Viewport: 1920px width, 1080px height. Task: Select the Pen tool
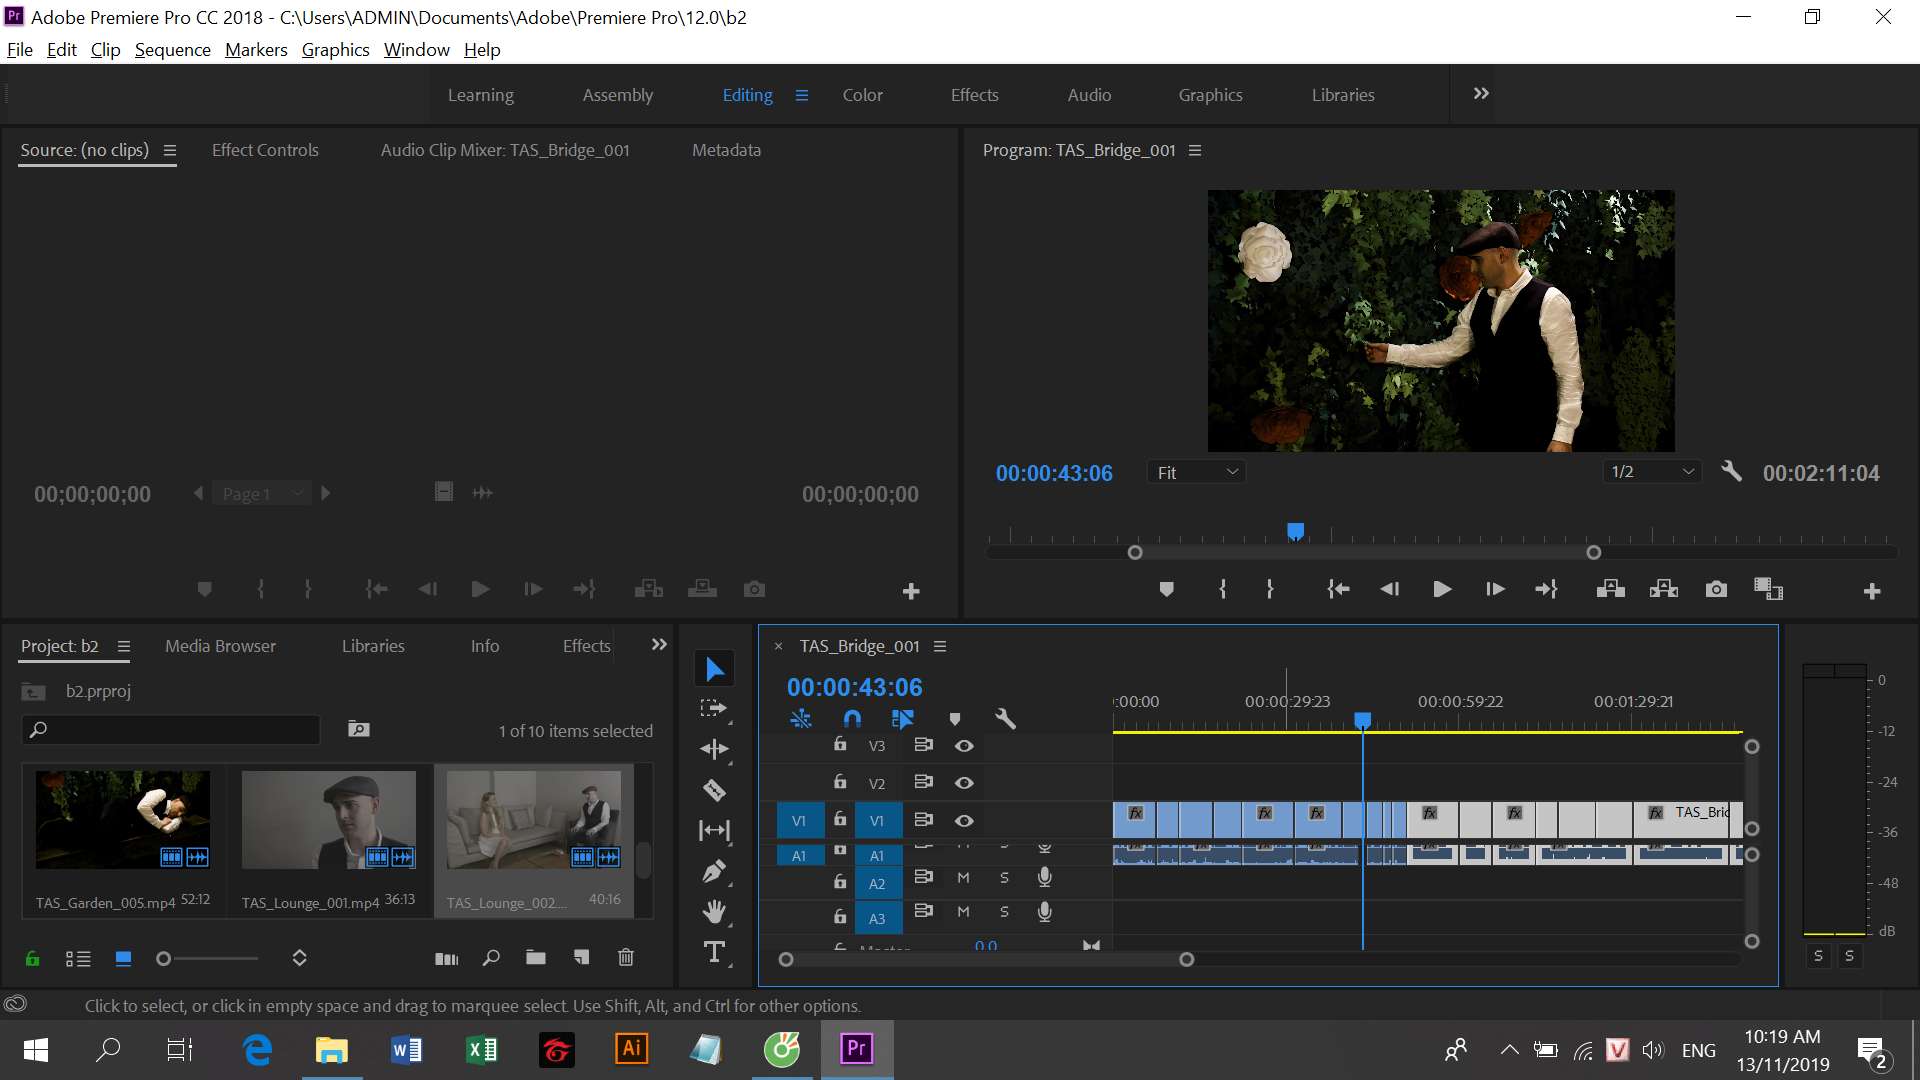(714, 871)
